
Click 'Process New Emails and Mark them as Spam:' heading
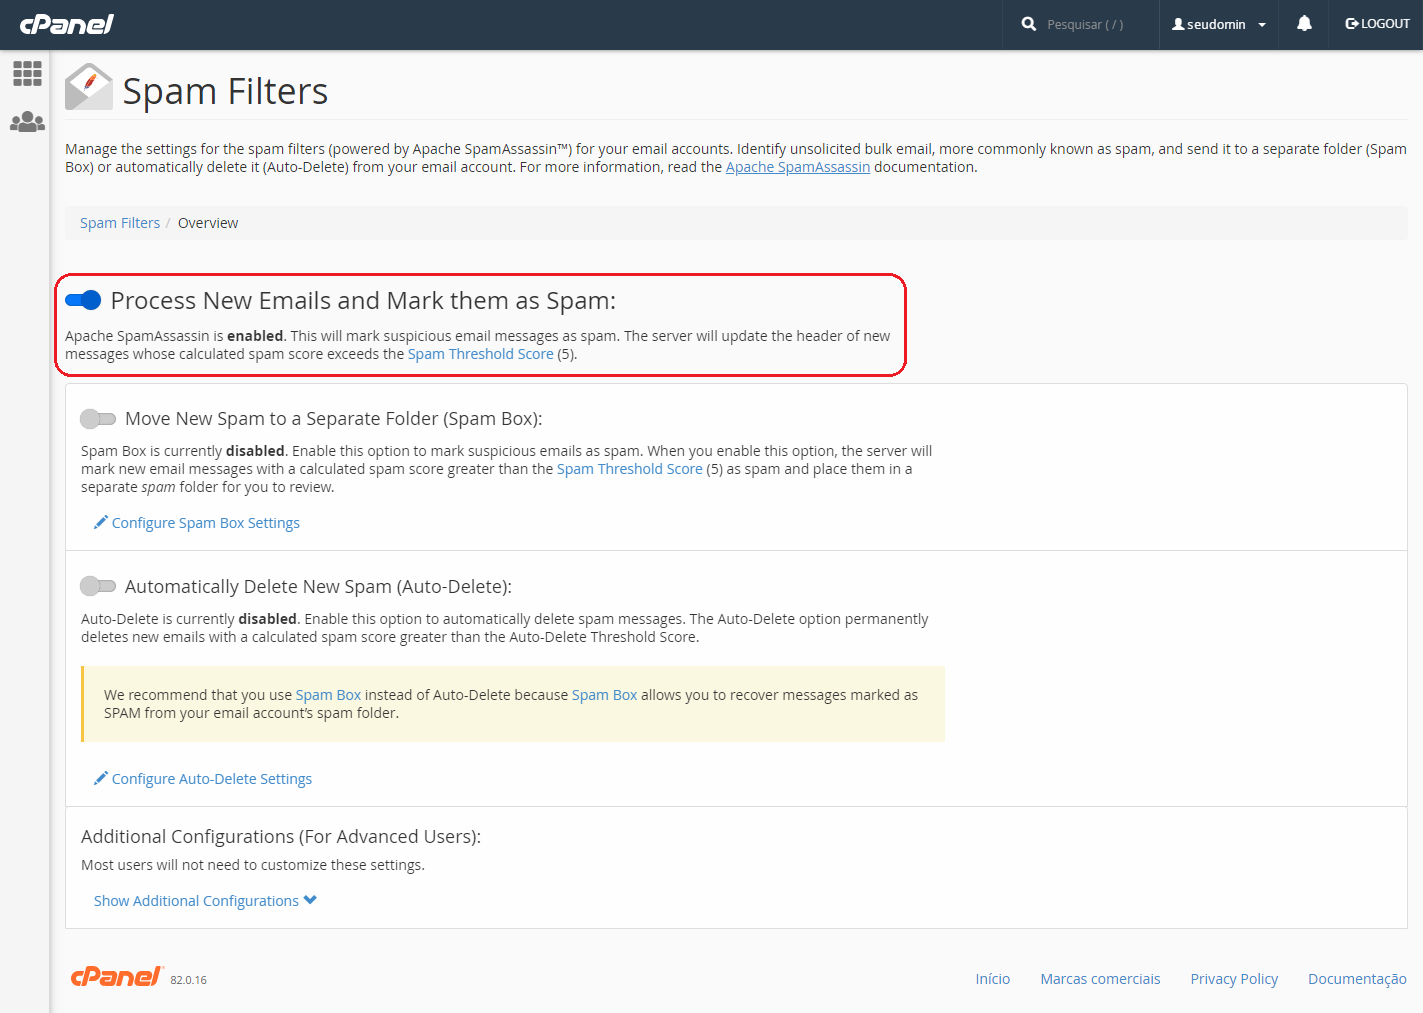[363, 301]
